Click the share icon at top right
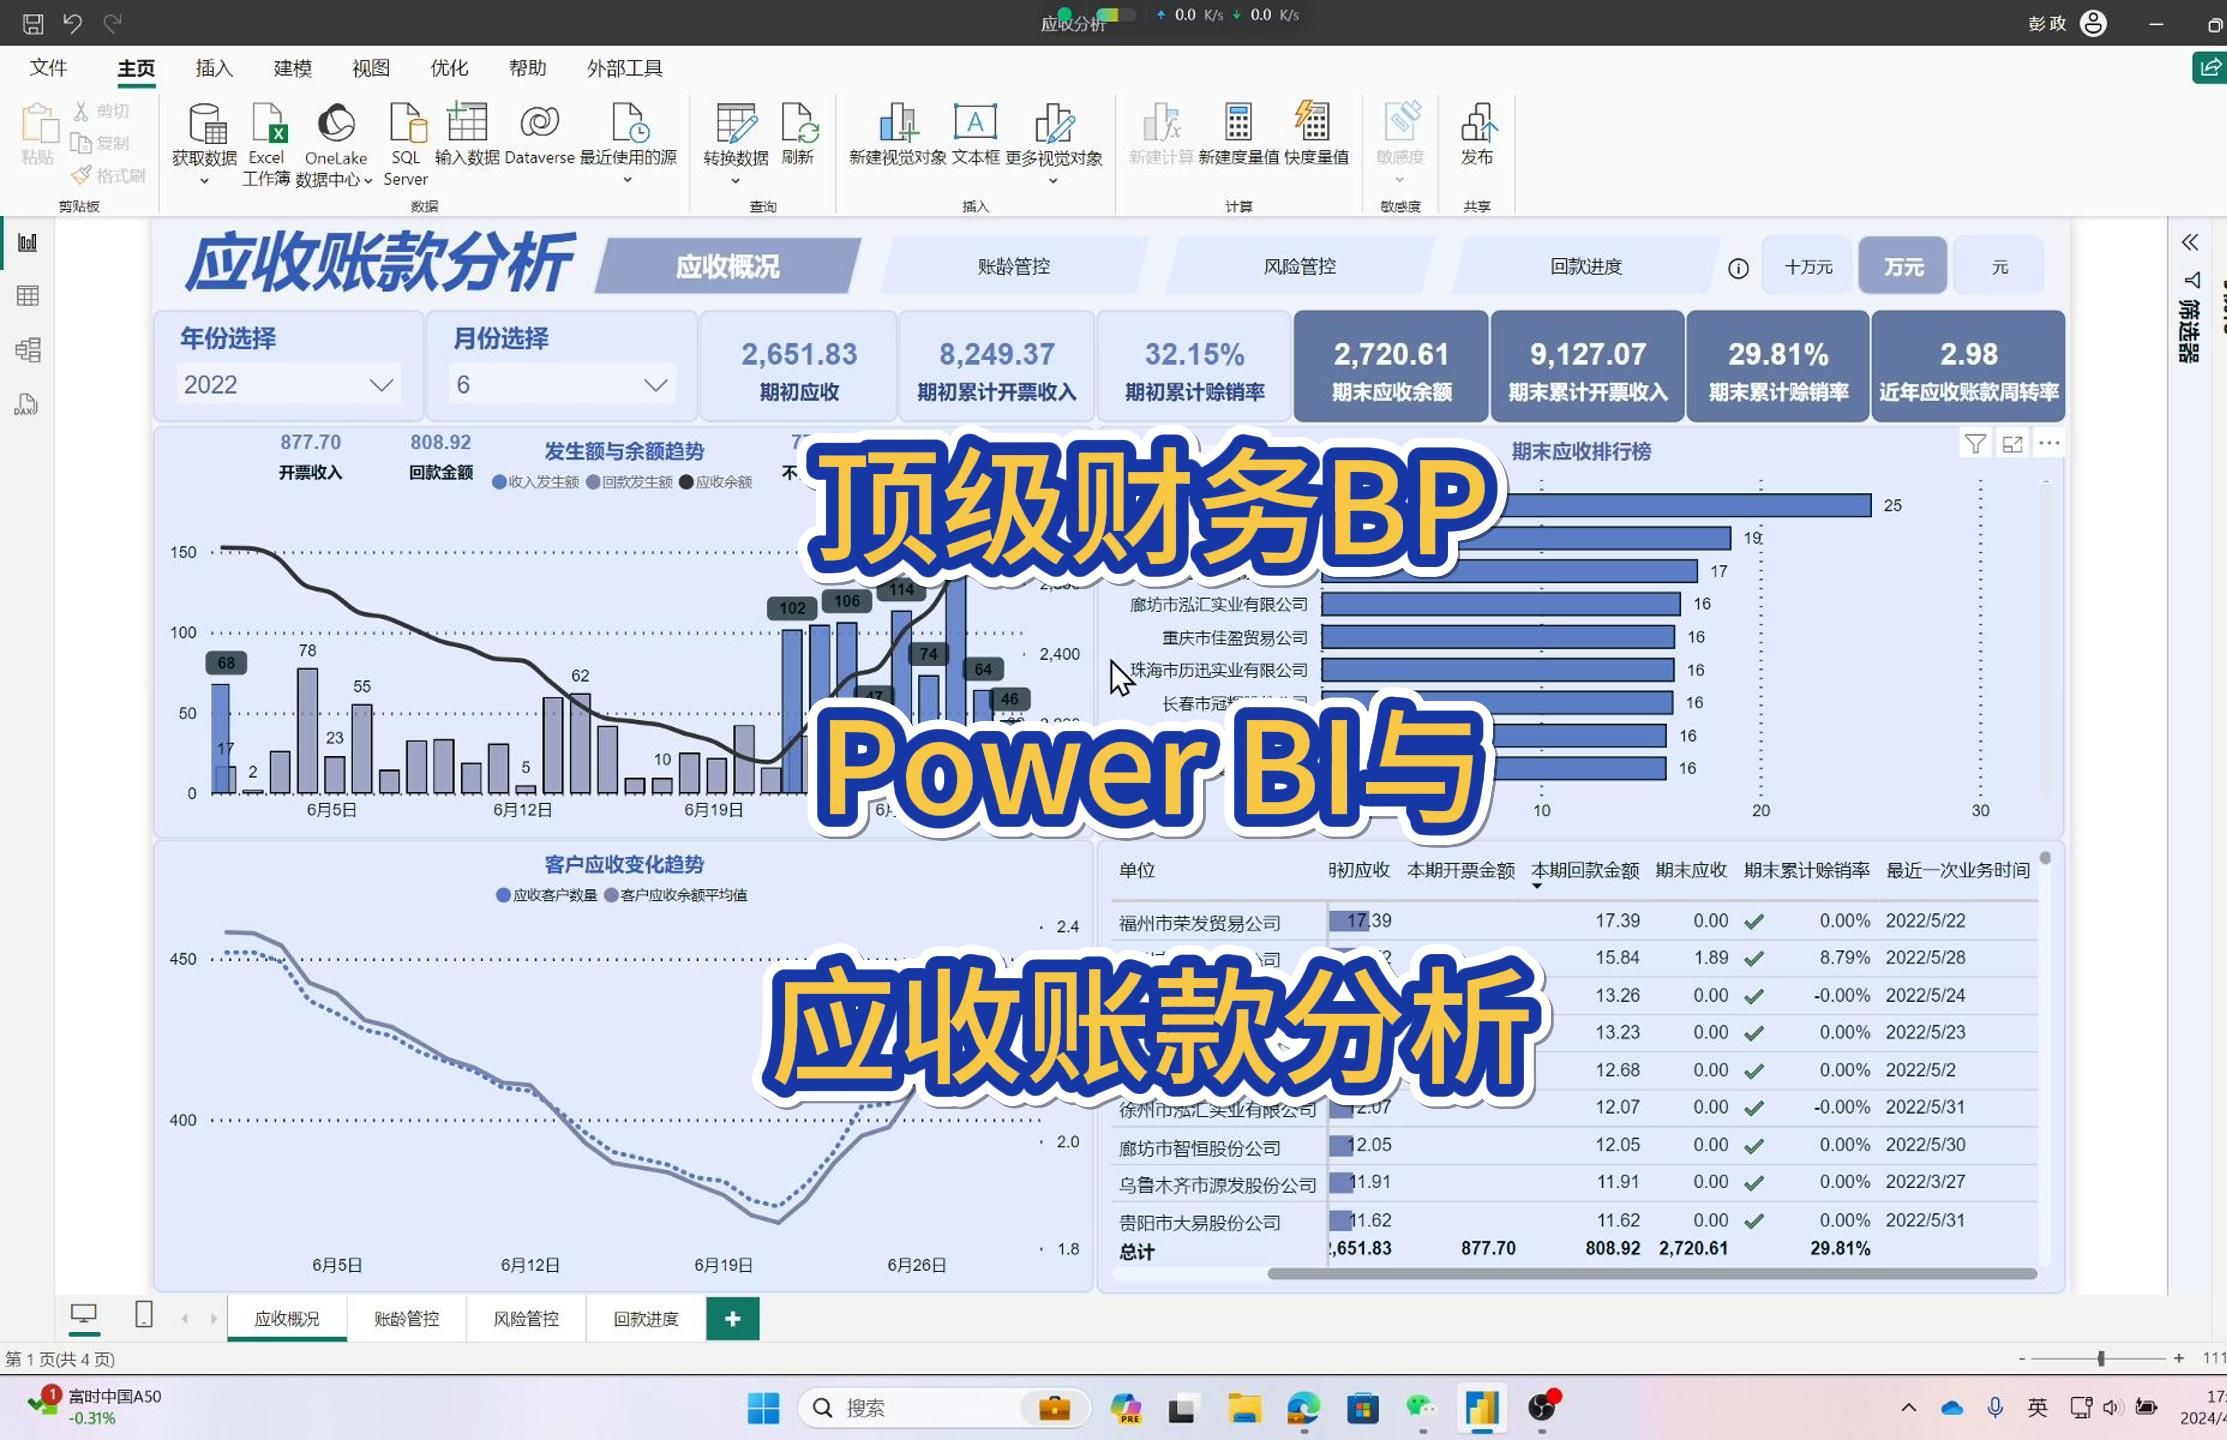This screenshot has height=1440, width=2227. pos(2209,67)
